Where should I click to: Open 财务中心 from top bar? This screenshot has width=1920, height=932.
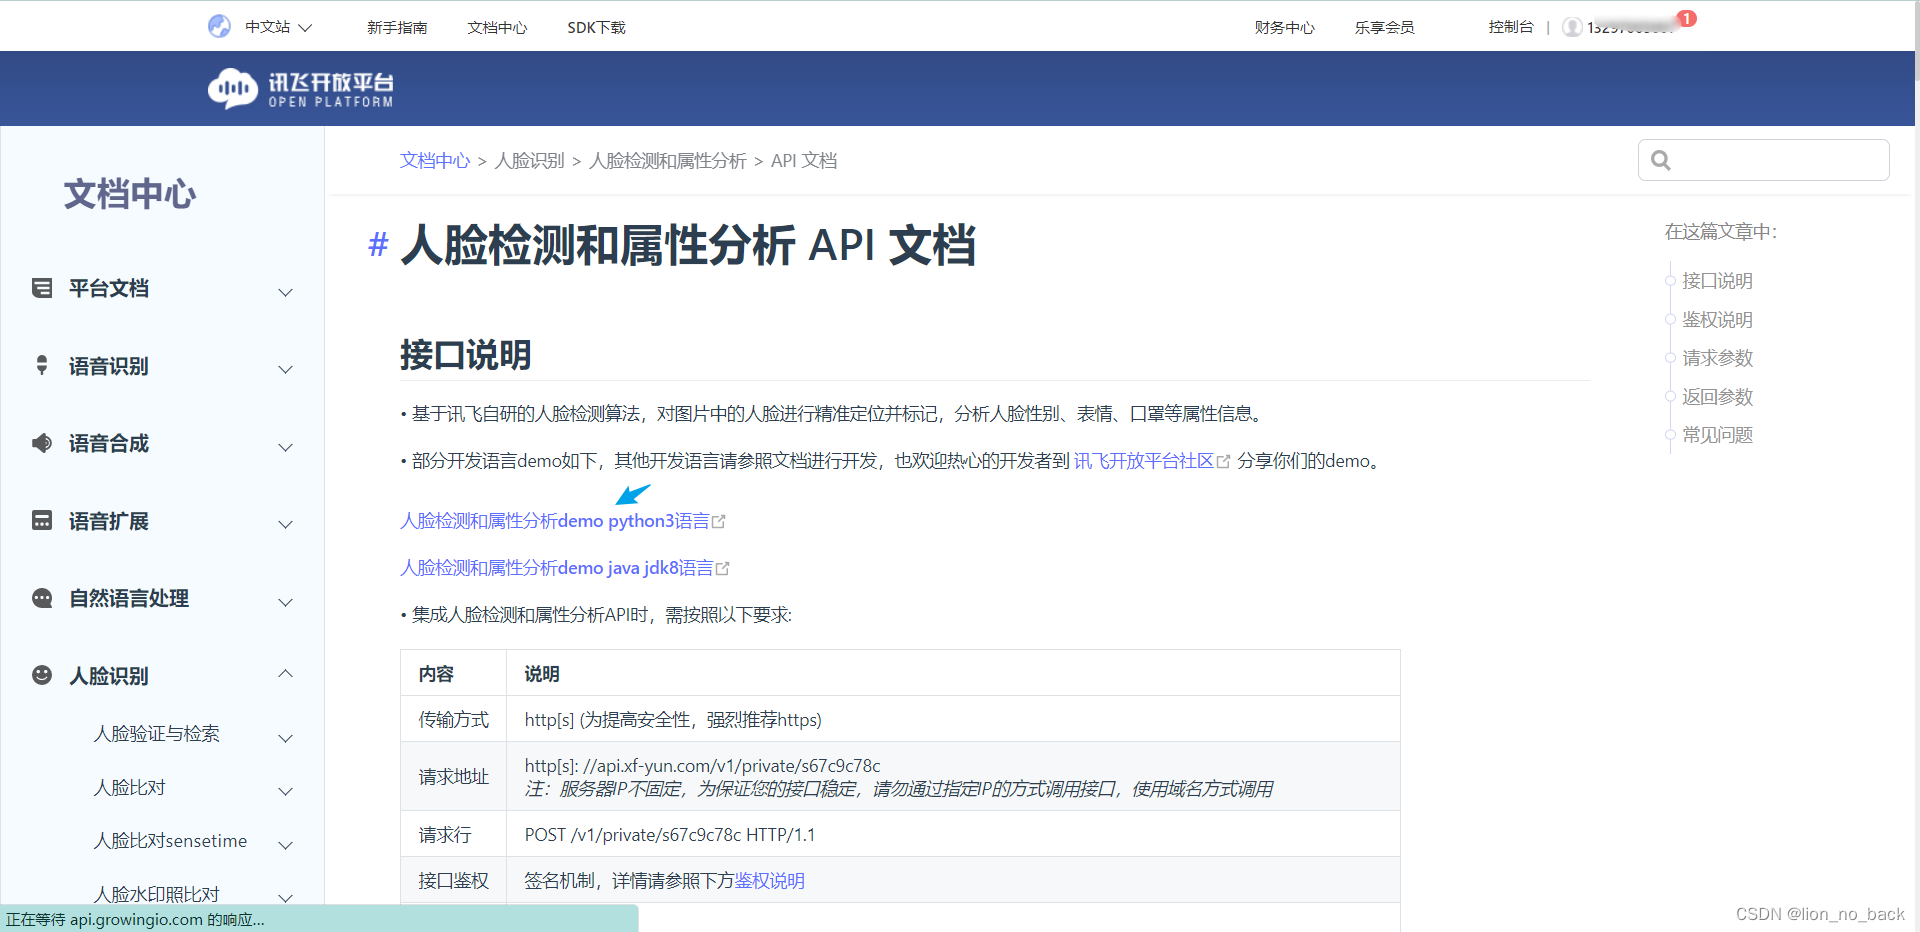pos(1285,27)
